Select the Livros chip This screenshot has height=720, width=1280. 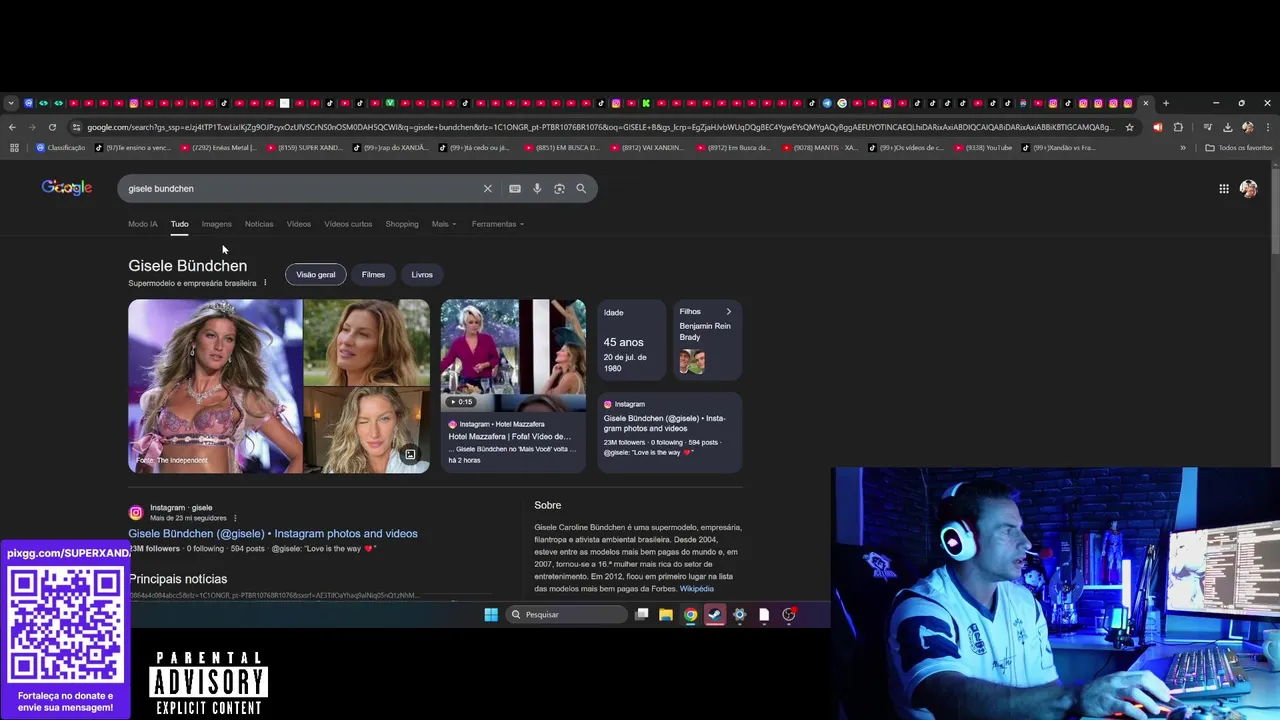point(422,275)
